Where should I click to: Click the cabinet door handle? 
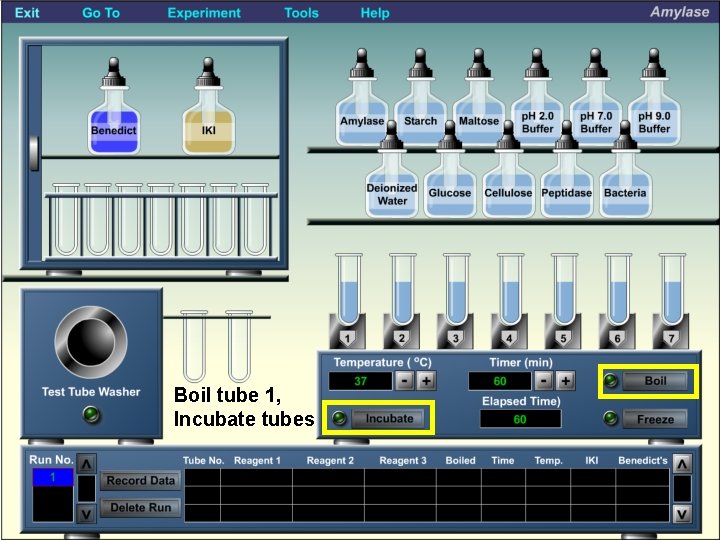tap(34, 153)
